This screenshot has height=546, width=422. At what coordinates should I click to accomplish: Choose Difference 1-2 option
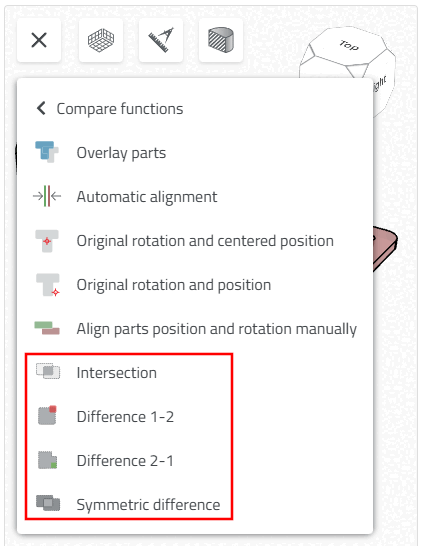pos(125,417)
